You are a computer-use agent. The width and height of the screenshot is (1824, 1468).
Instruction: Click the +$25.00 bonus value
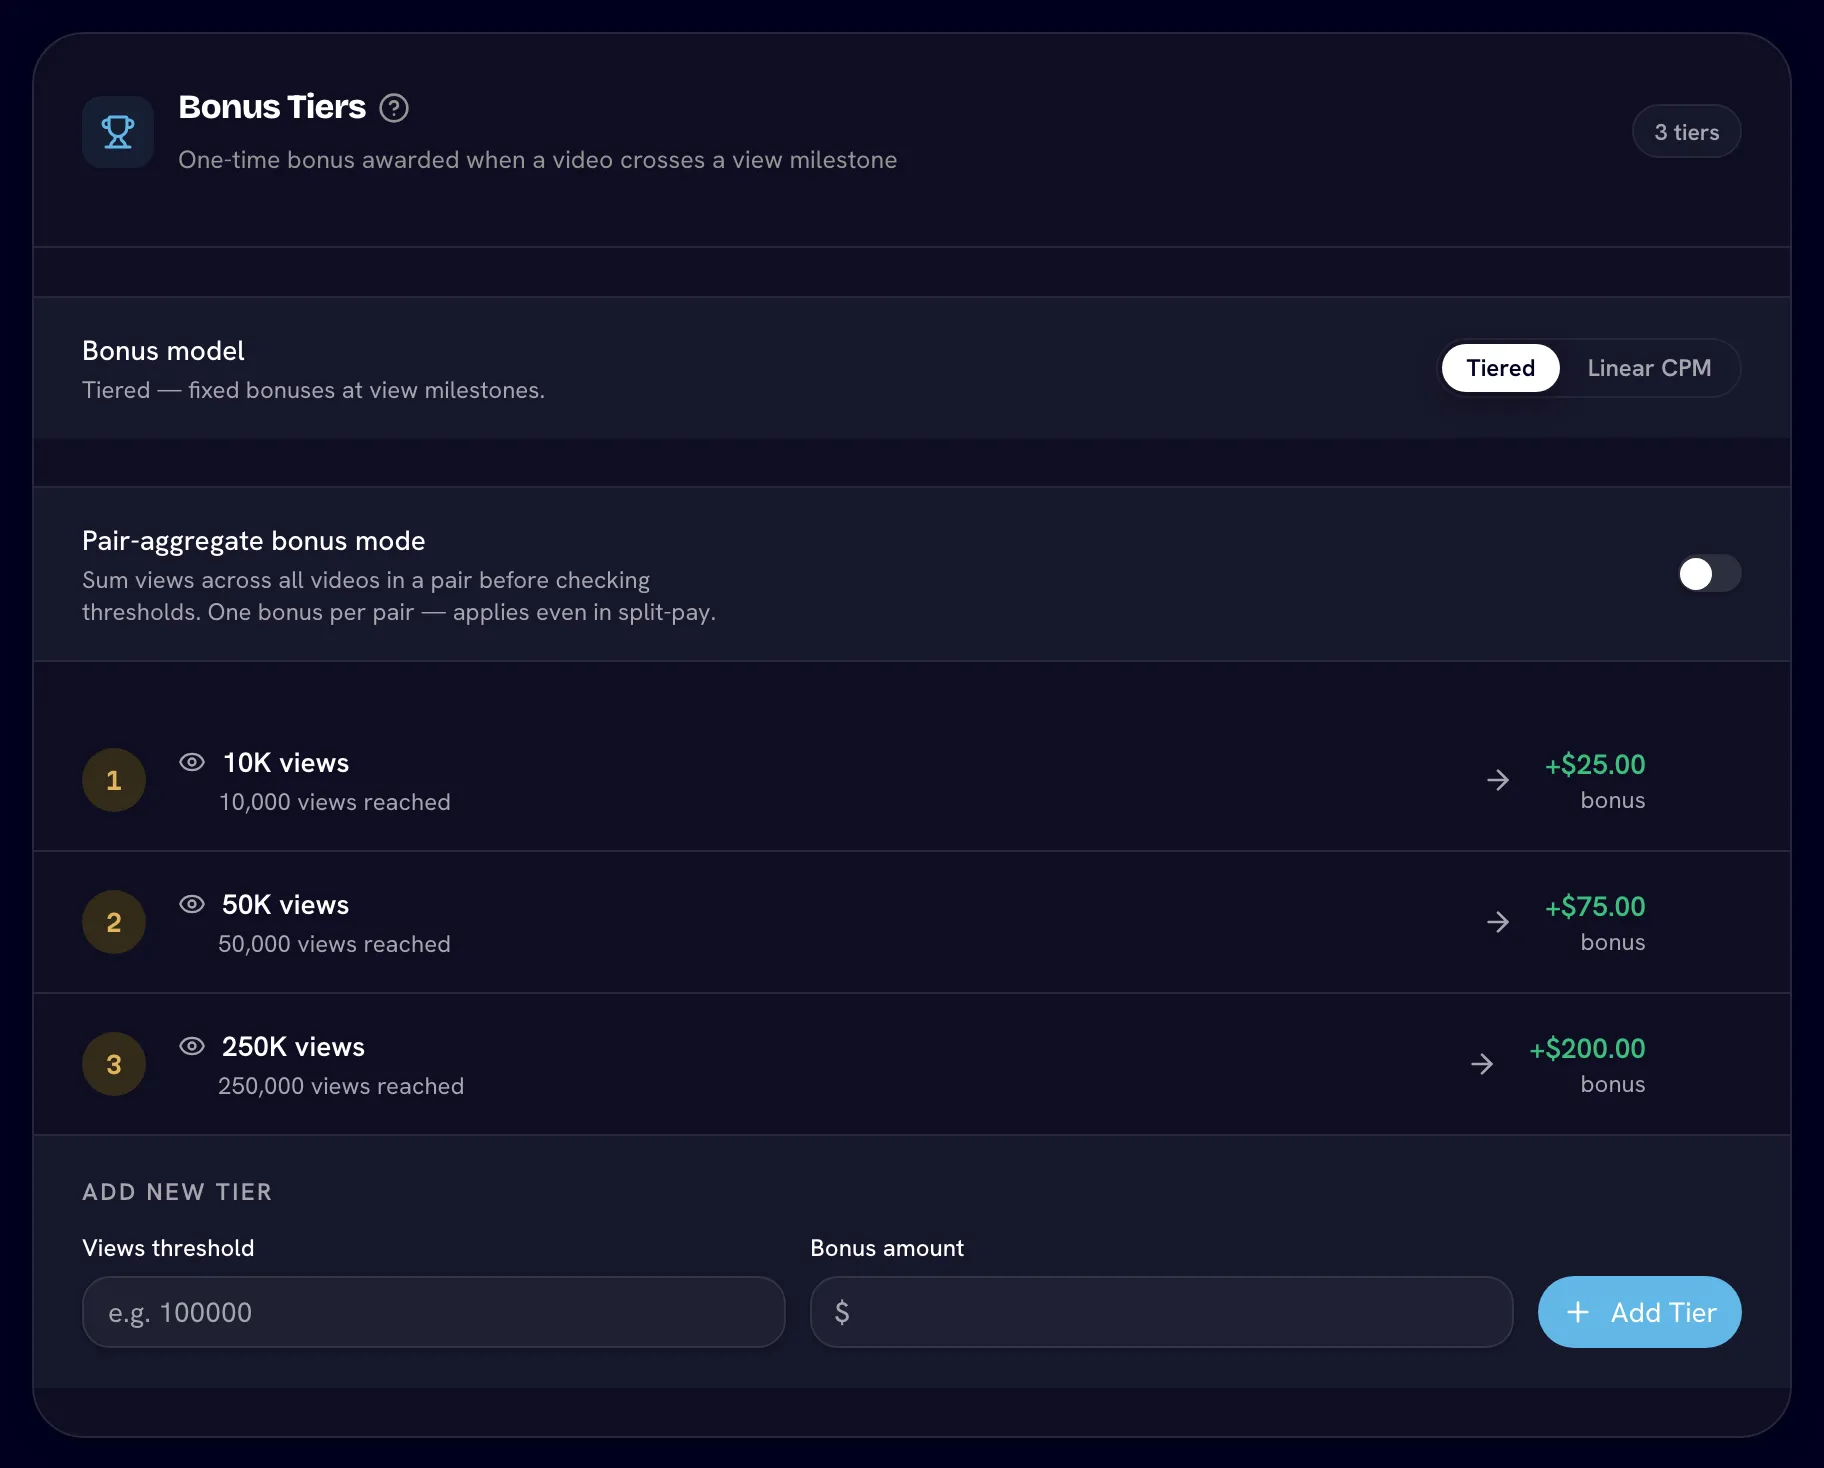(x=1595, y=765)
